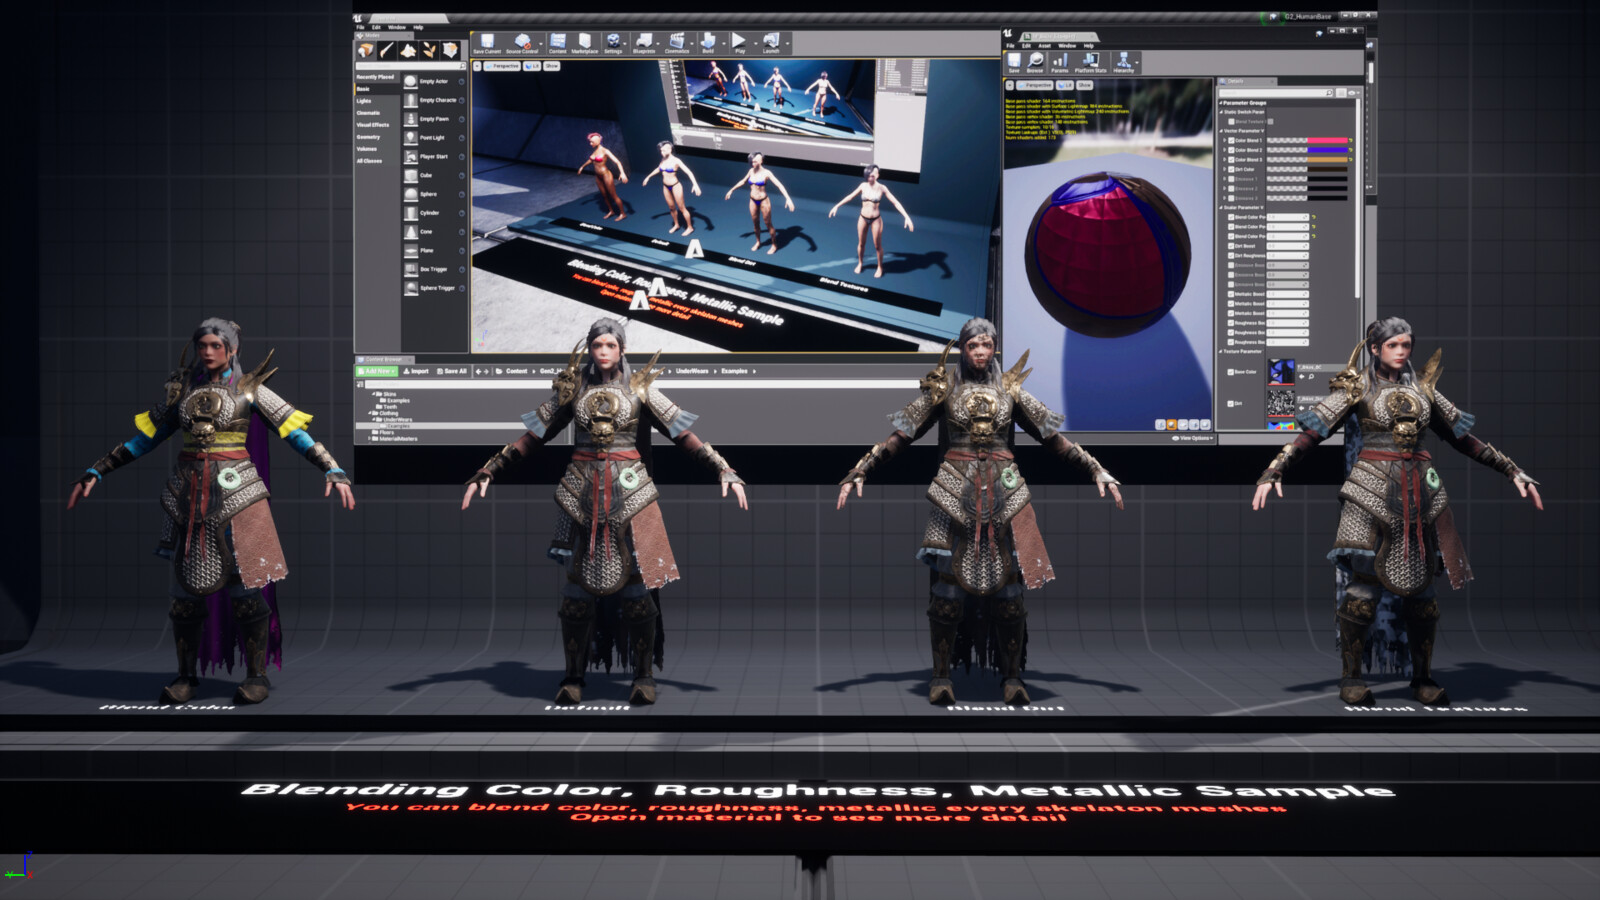Viewport: 1600px width, 900px height.
Task: Toggle the Dirt Roughness parameter checkbox
Action: [1231, 256]
